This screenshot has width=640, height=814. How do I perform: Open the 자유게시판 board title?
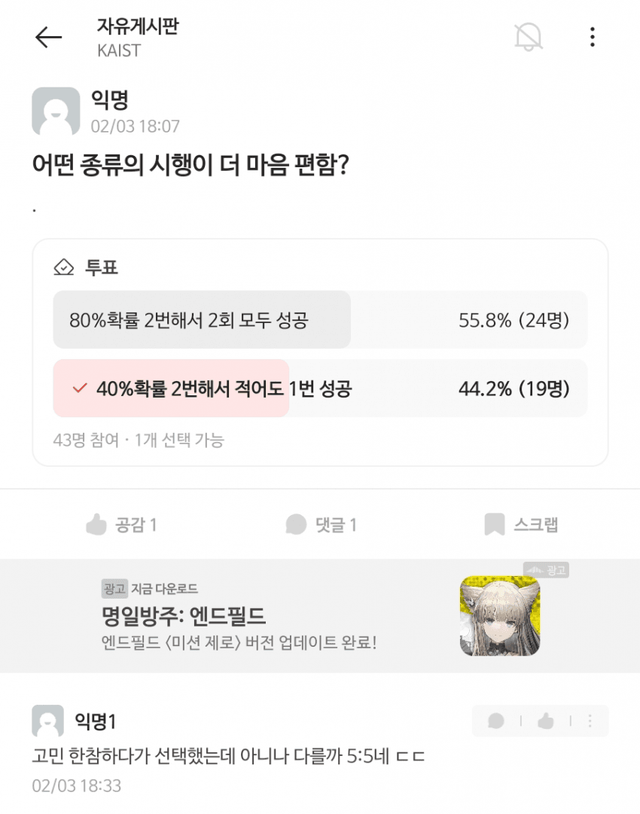pyautogui.click(x=137, y=27)
